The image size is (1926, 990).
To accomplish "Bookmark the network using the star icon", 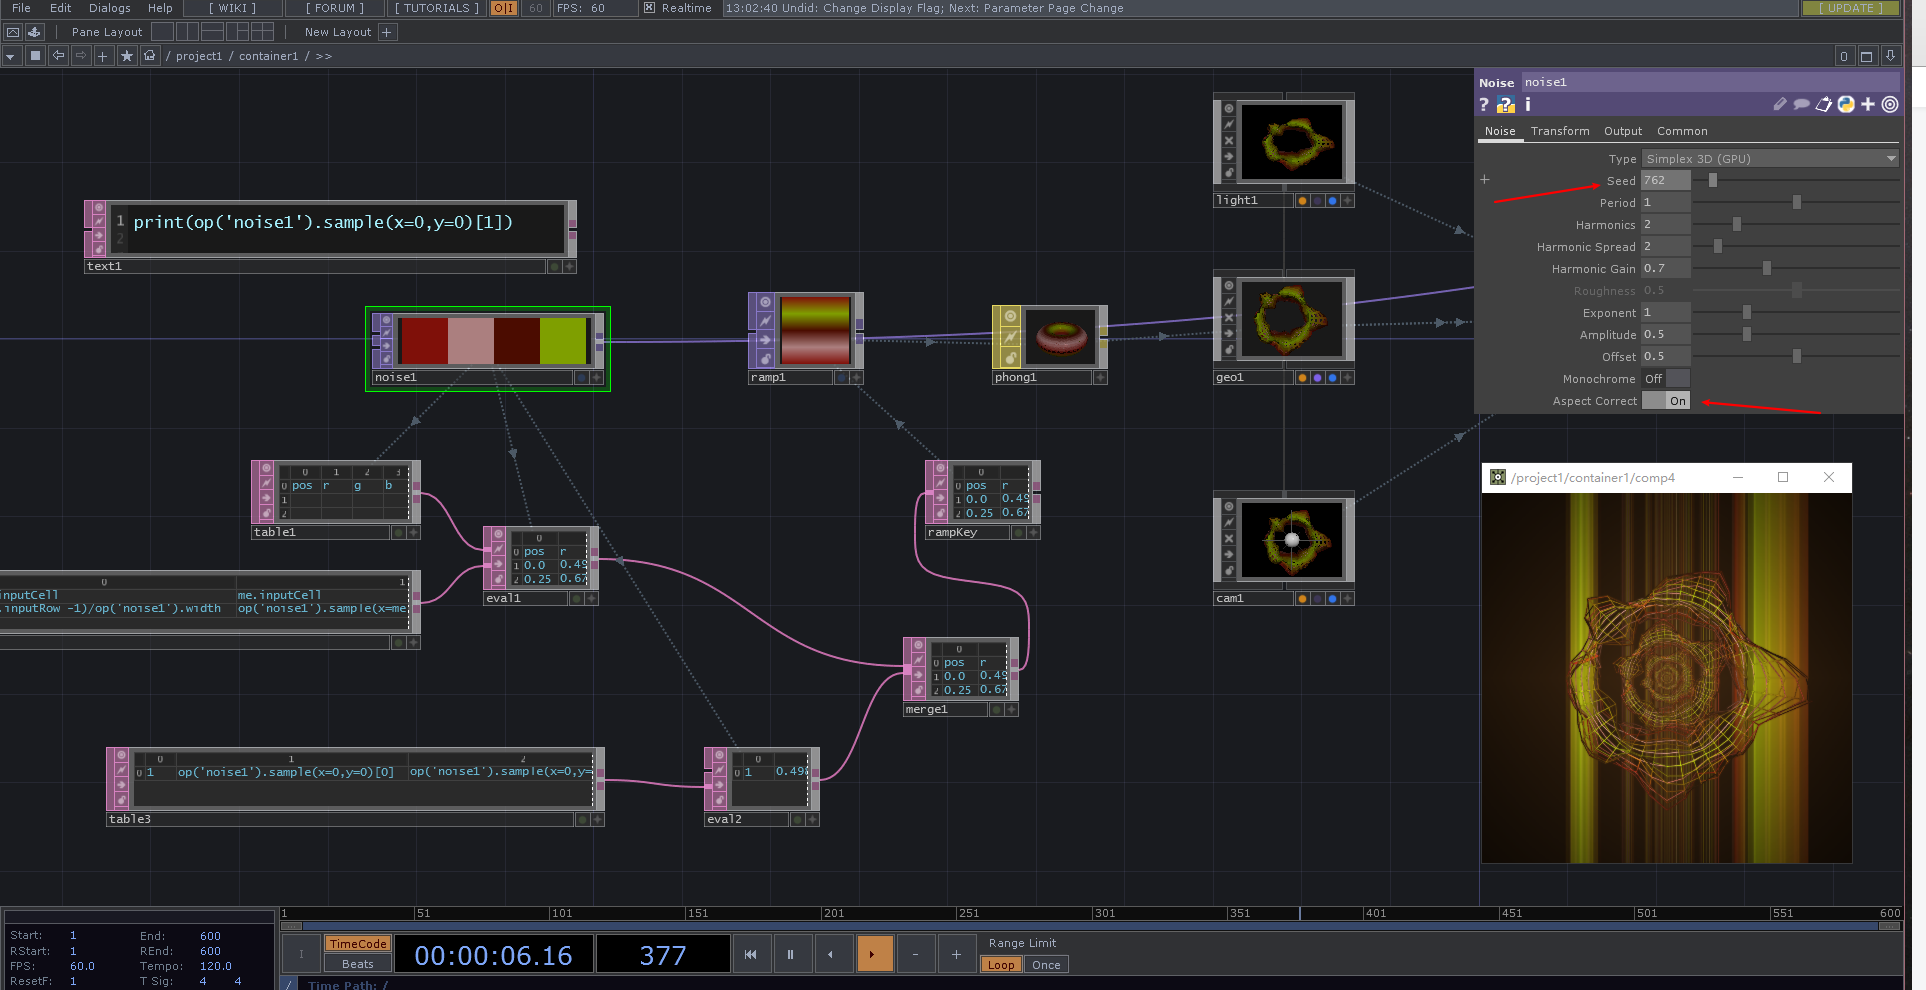I will (x=126, y=55).
